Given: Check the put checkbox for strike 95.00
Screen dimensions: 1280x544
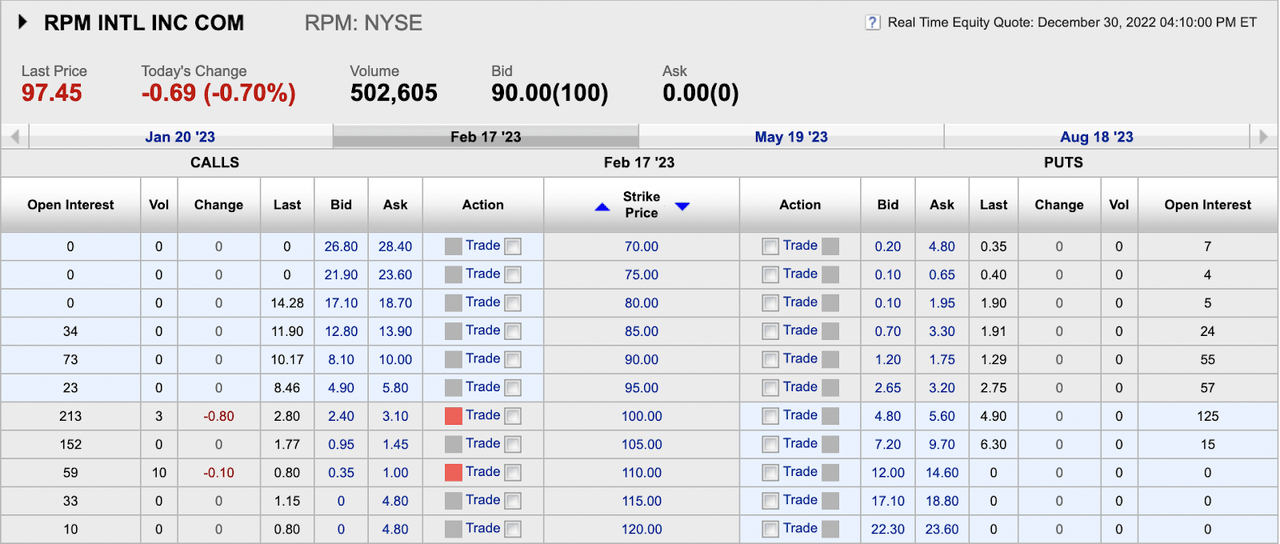Looking at the screenshot, I should pyautogui.click(x=770, y=388).
